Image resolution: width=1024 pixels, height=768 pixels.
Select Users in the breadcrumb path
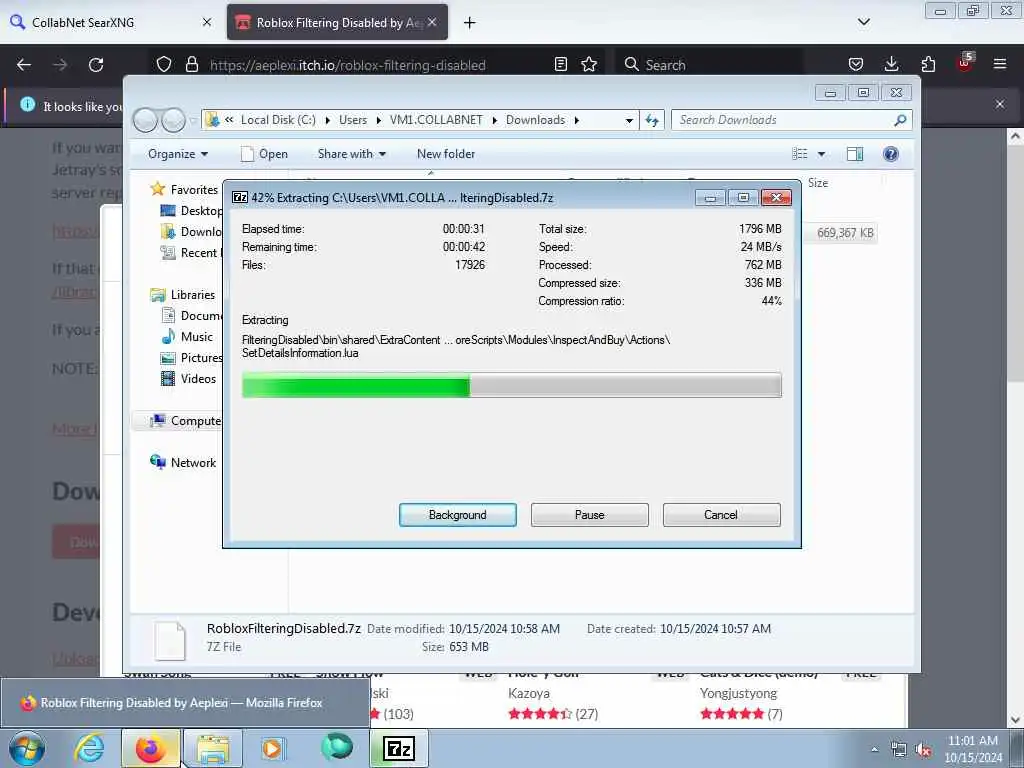click(353, 120)
